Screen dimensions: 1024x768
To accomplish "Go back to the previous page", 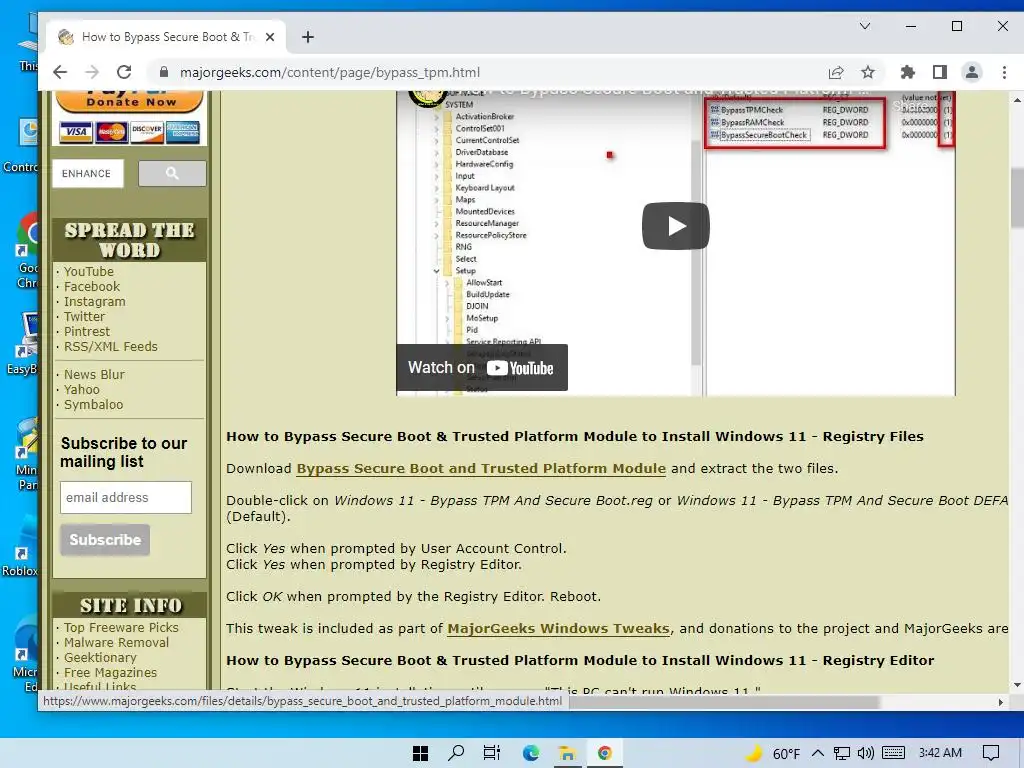I will 60,72.
